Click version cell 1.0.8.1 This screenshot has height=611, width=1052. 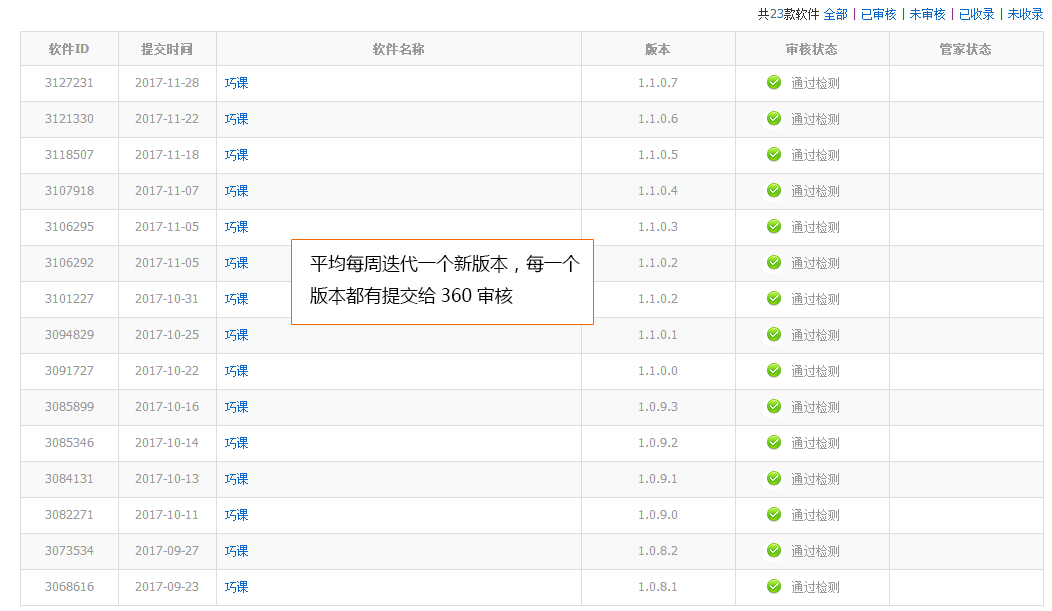pos(658,587)
